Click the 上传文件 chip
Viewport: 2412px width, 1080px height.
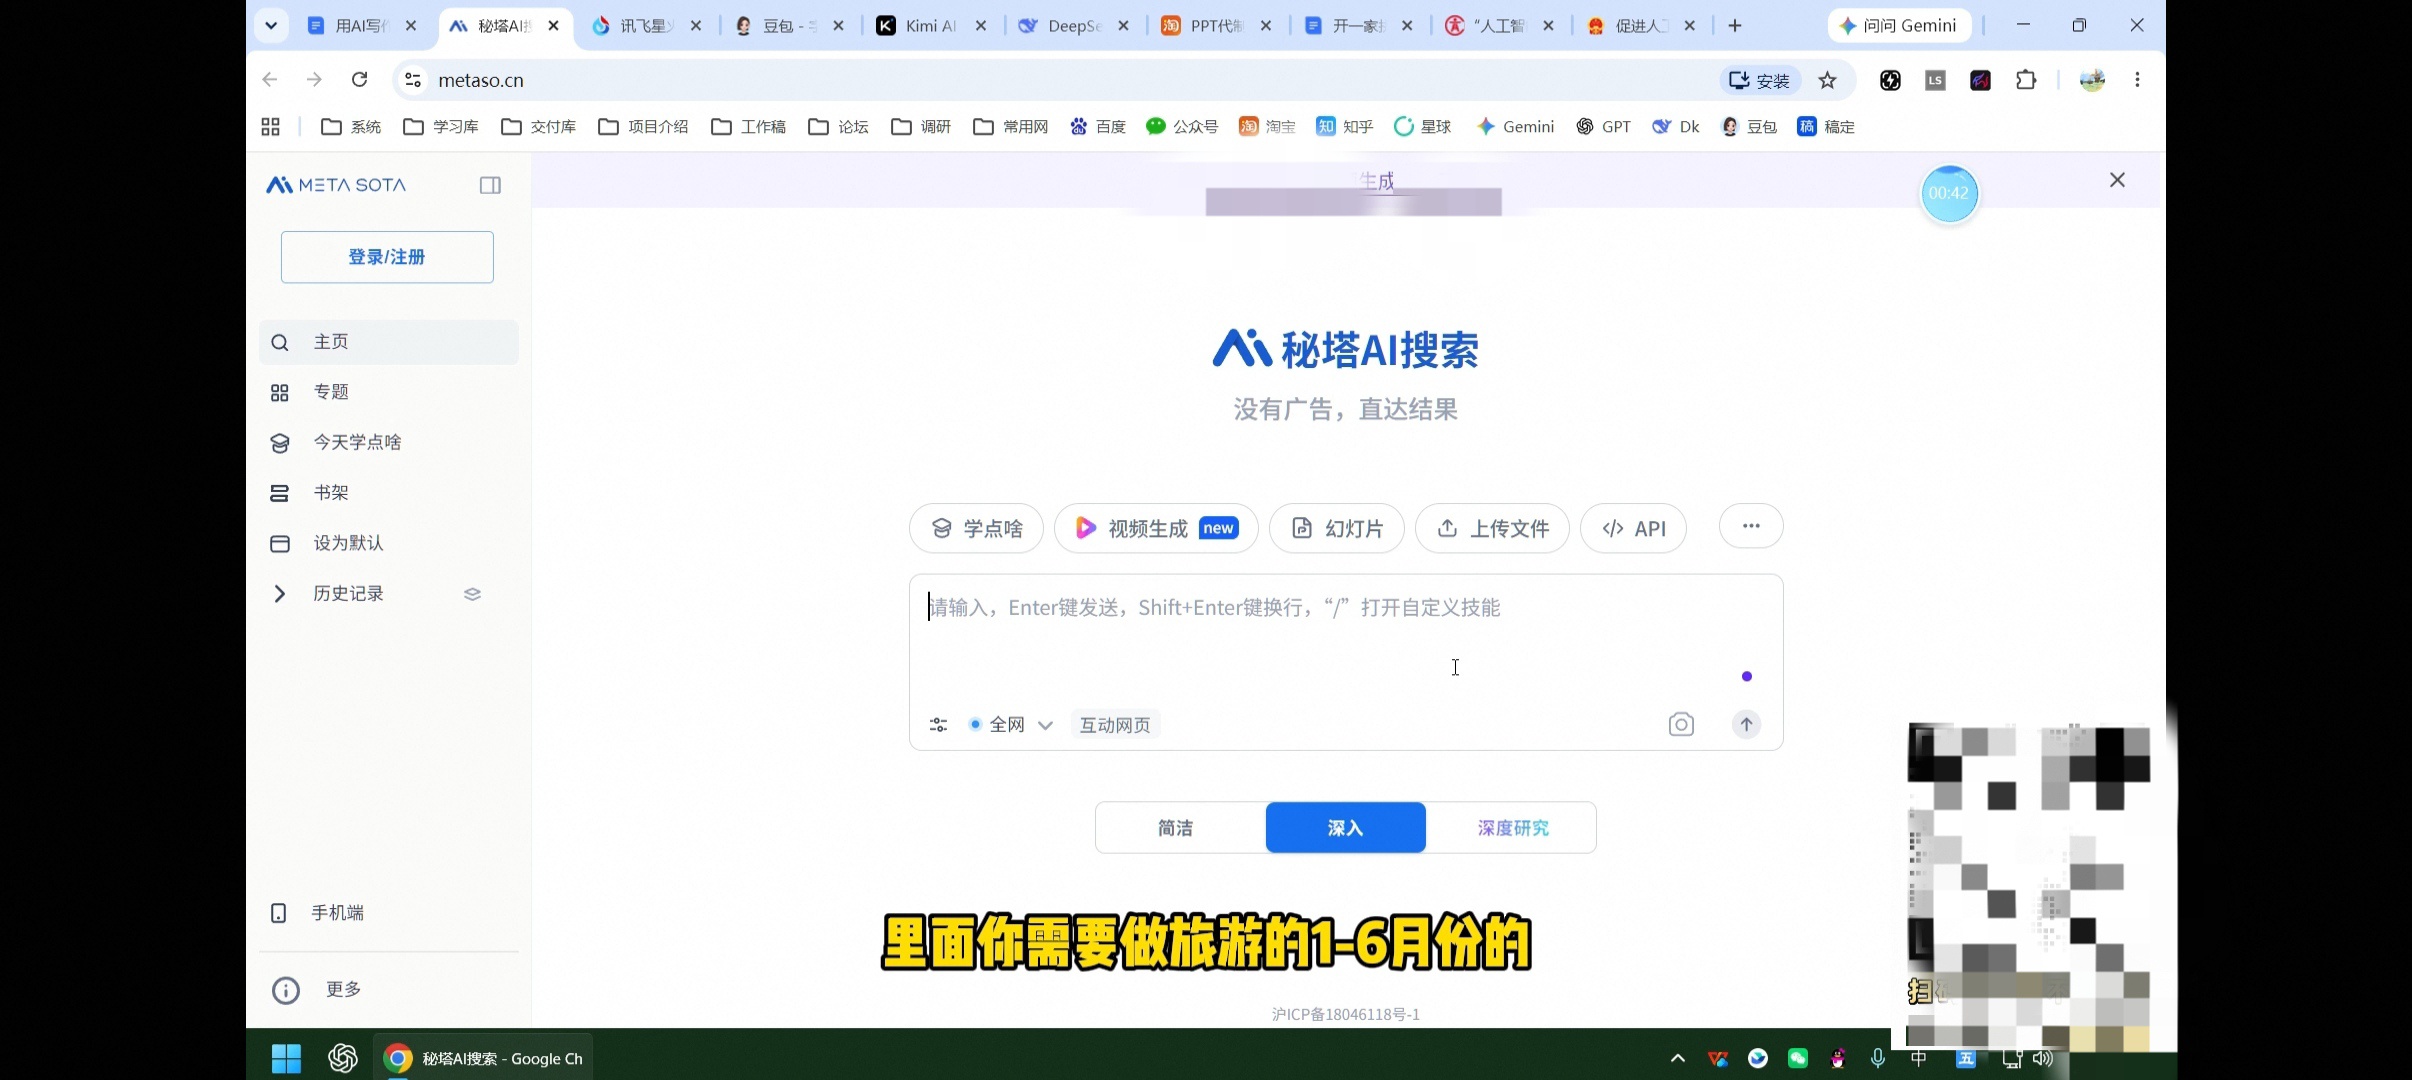click(1492, 528)
